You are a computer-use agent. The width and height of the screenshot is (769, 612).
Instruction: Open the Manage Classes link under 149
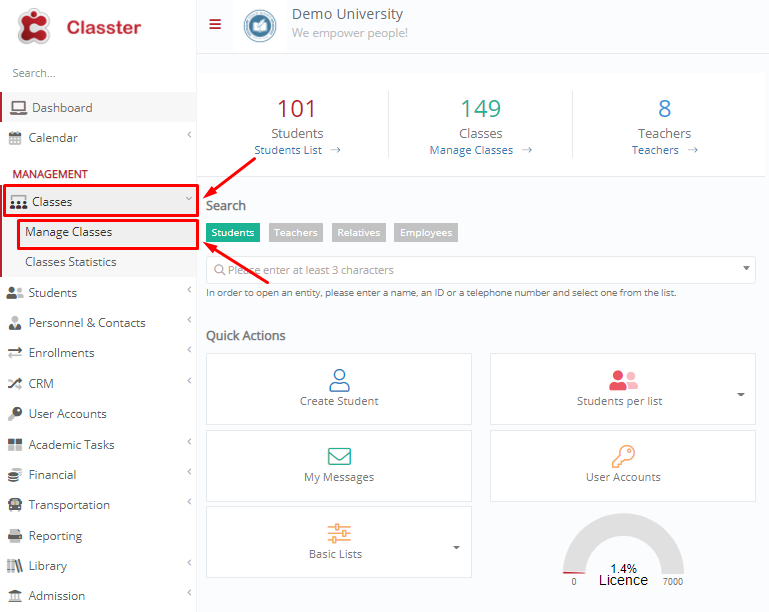pos(471,150)
